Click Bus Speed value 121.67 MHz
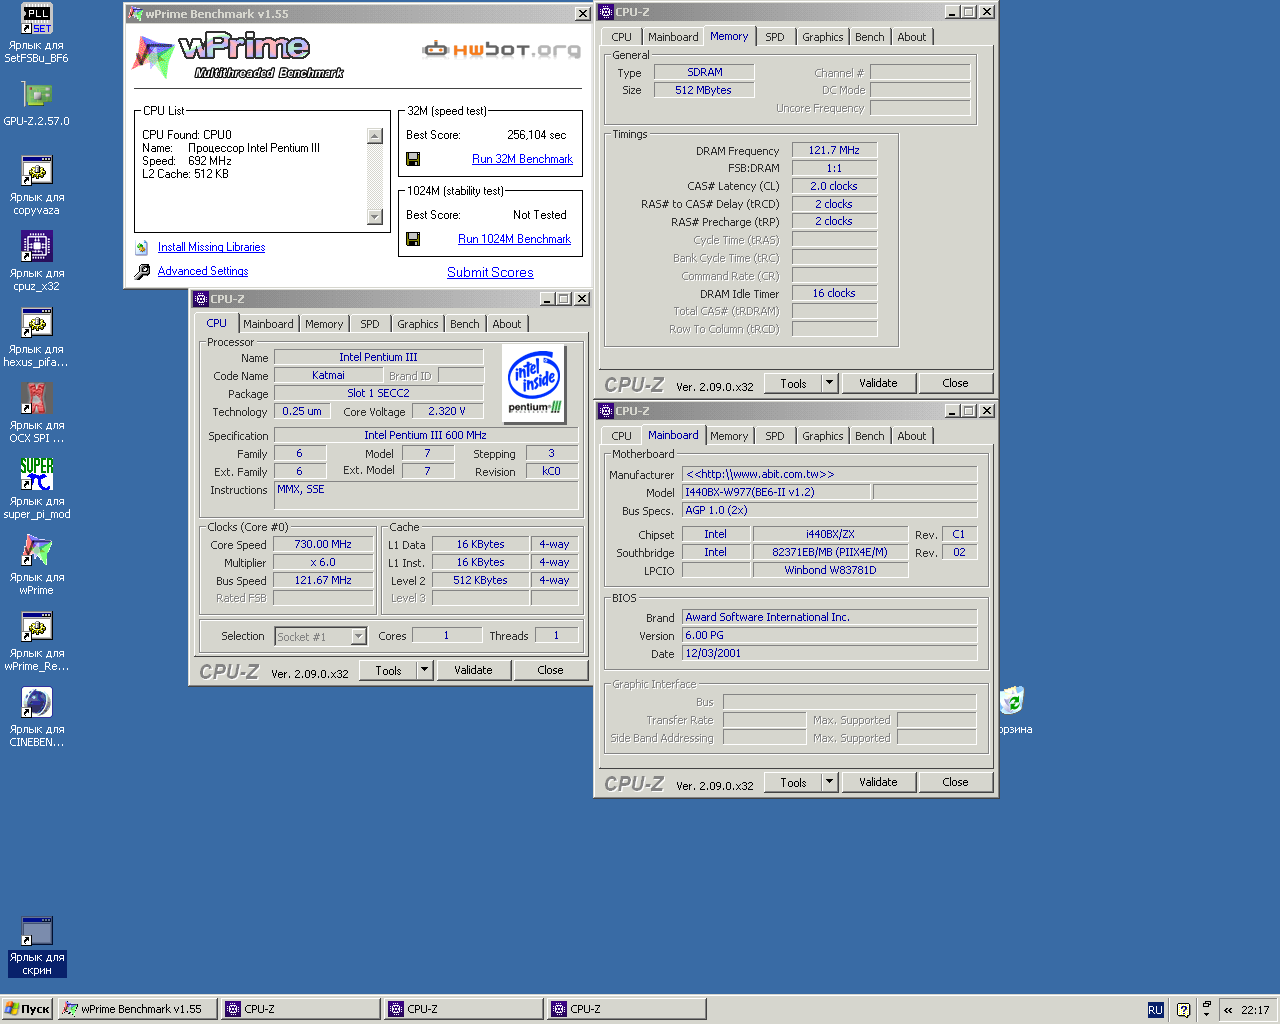 point(323,580)
